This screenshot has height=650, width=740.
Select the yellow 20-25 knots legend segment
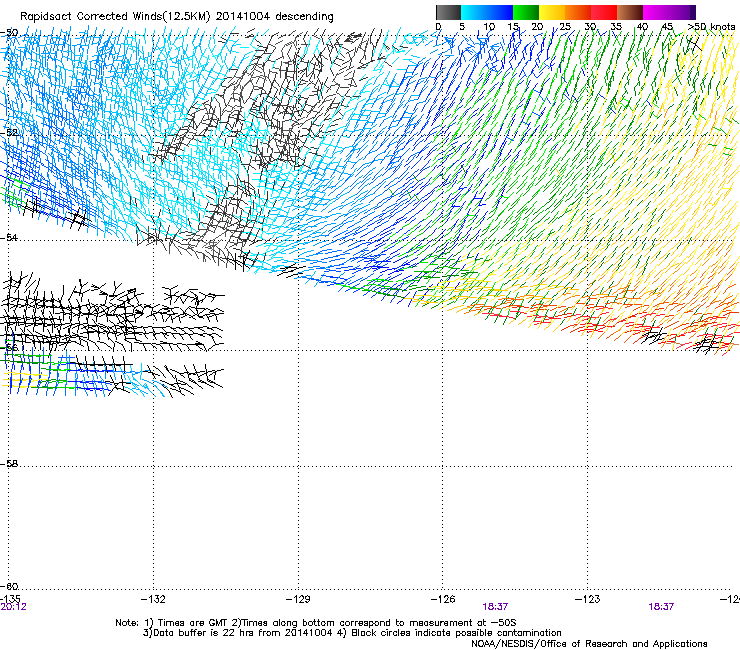pos(552,12)
